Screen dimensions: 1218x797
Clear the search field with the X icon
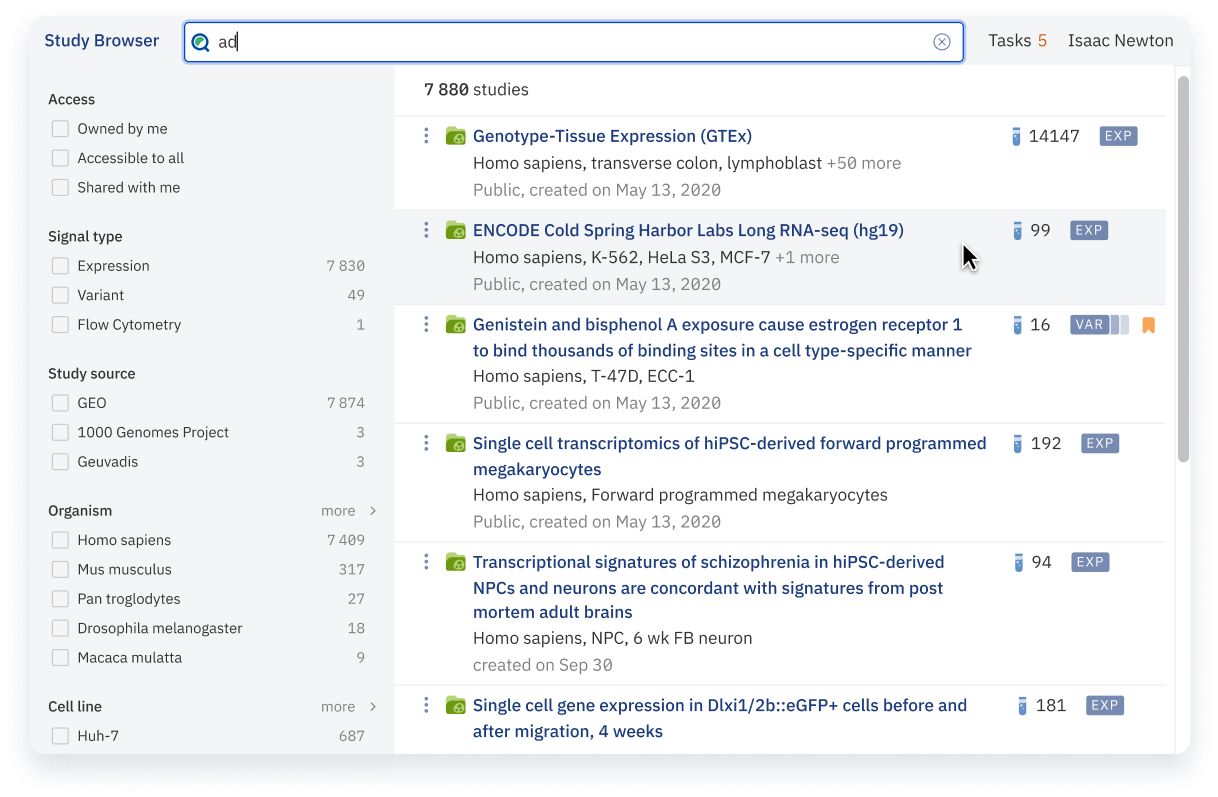tap(941, 42)
